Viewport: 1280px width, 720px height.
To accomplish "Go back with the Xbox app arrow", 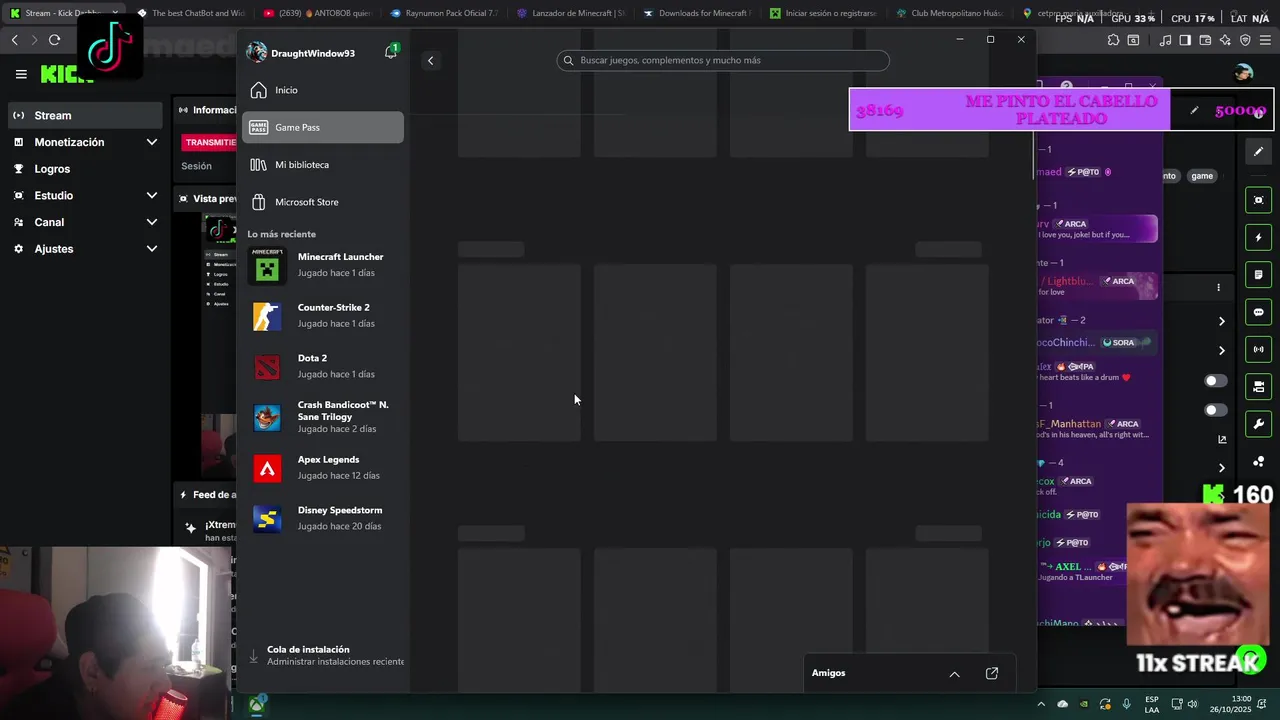I will tap(430, 61).
